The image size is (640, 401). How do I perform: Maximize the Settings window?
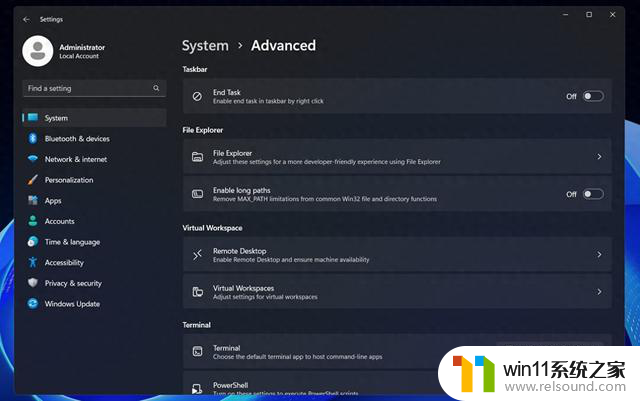pos(589,15)
